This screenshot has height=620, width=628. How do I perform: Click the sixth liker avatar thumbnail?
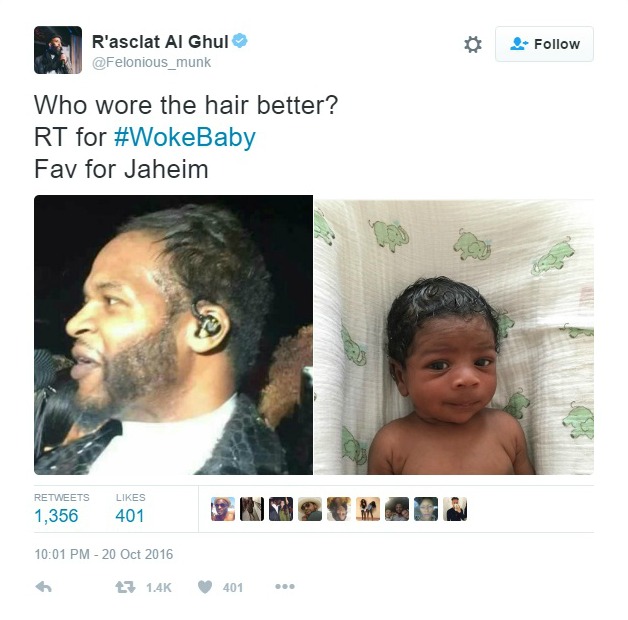coord(368,509)
